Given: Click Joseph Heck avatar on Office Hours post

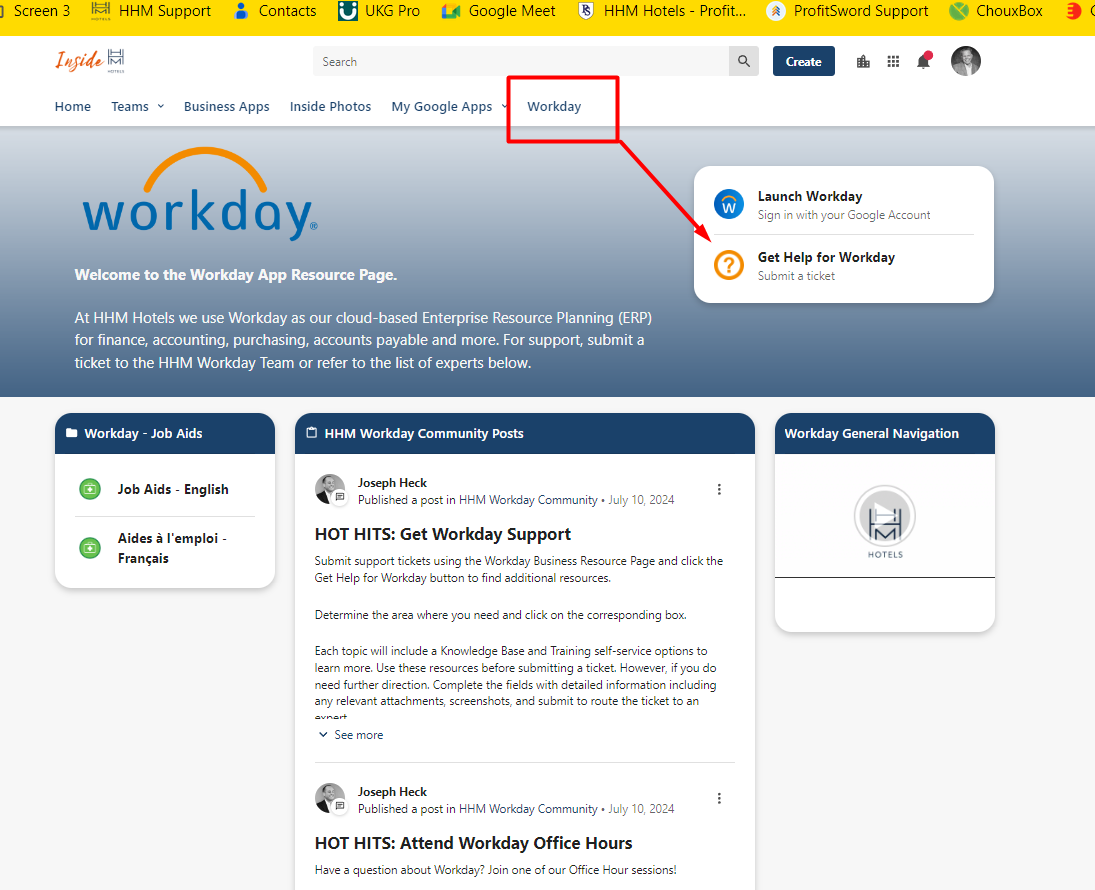Looking at the screenshot, I should (330, 798).
